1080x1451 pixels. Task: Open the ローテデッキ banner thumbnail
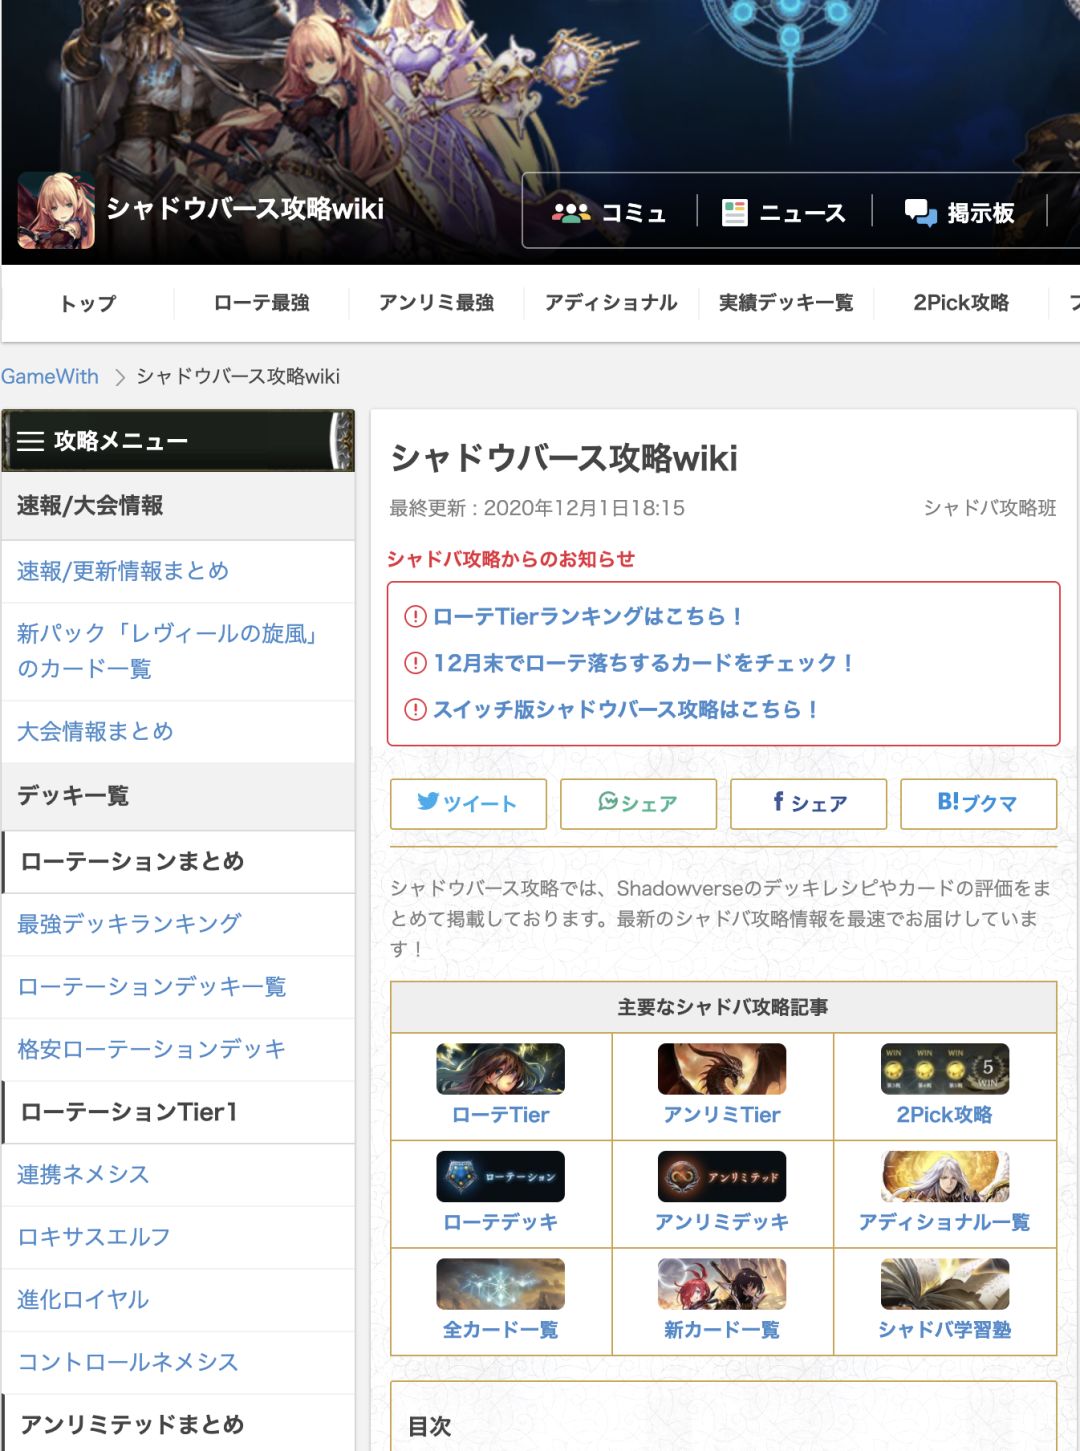(501, 1177)
